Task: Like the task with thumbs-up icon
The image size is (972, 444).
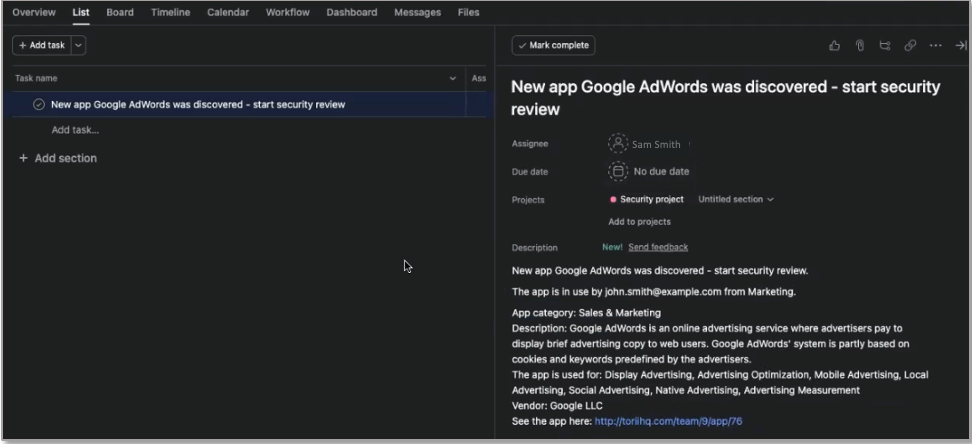Action: coord(834,45)
